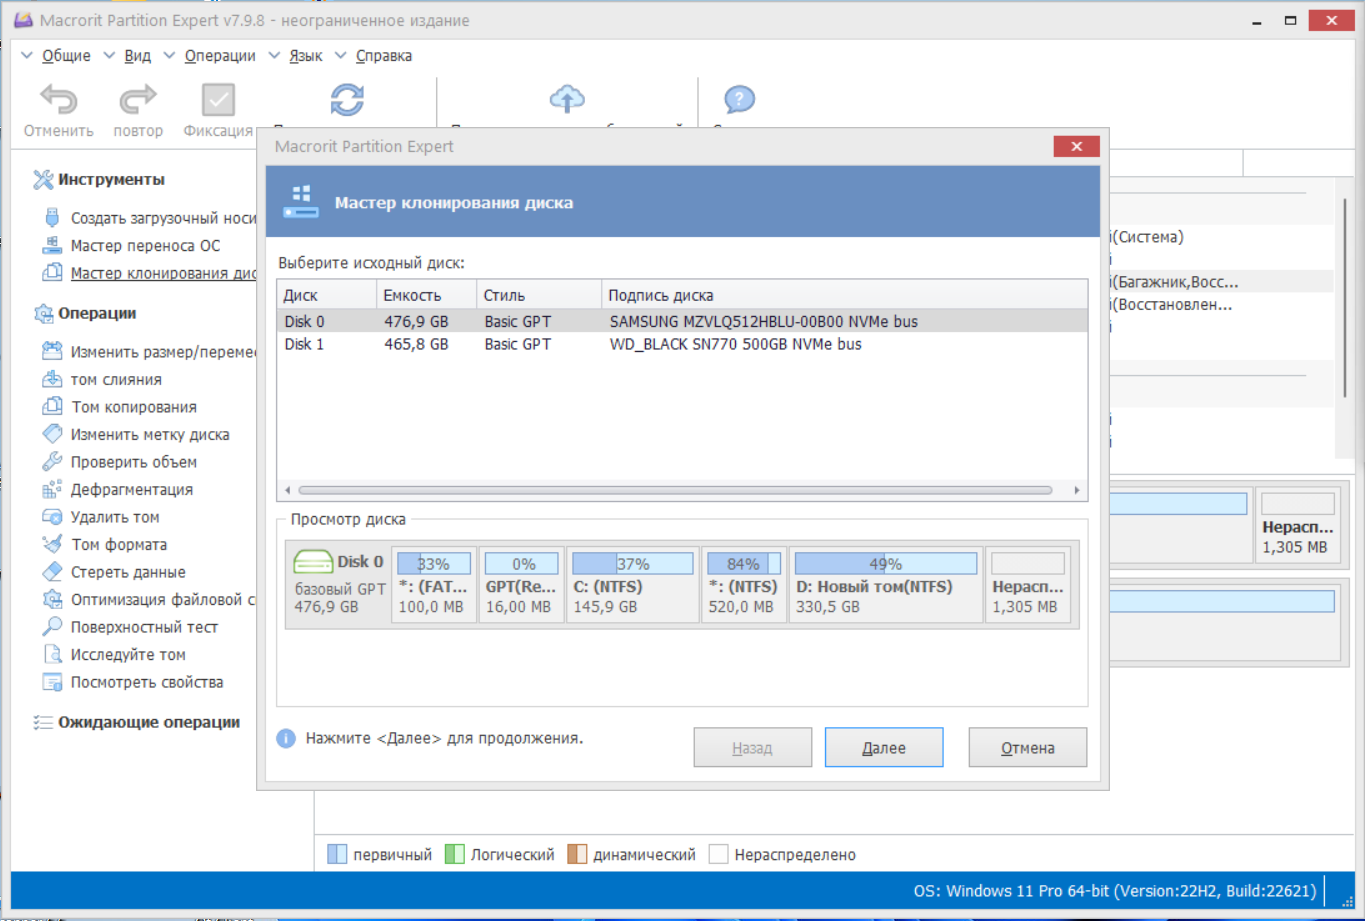Click the Отмена button in dialog

[1028, 748]
